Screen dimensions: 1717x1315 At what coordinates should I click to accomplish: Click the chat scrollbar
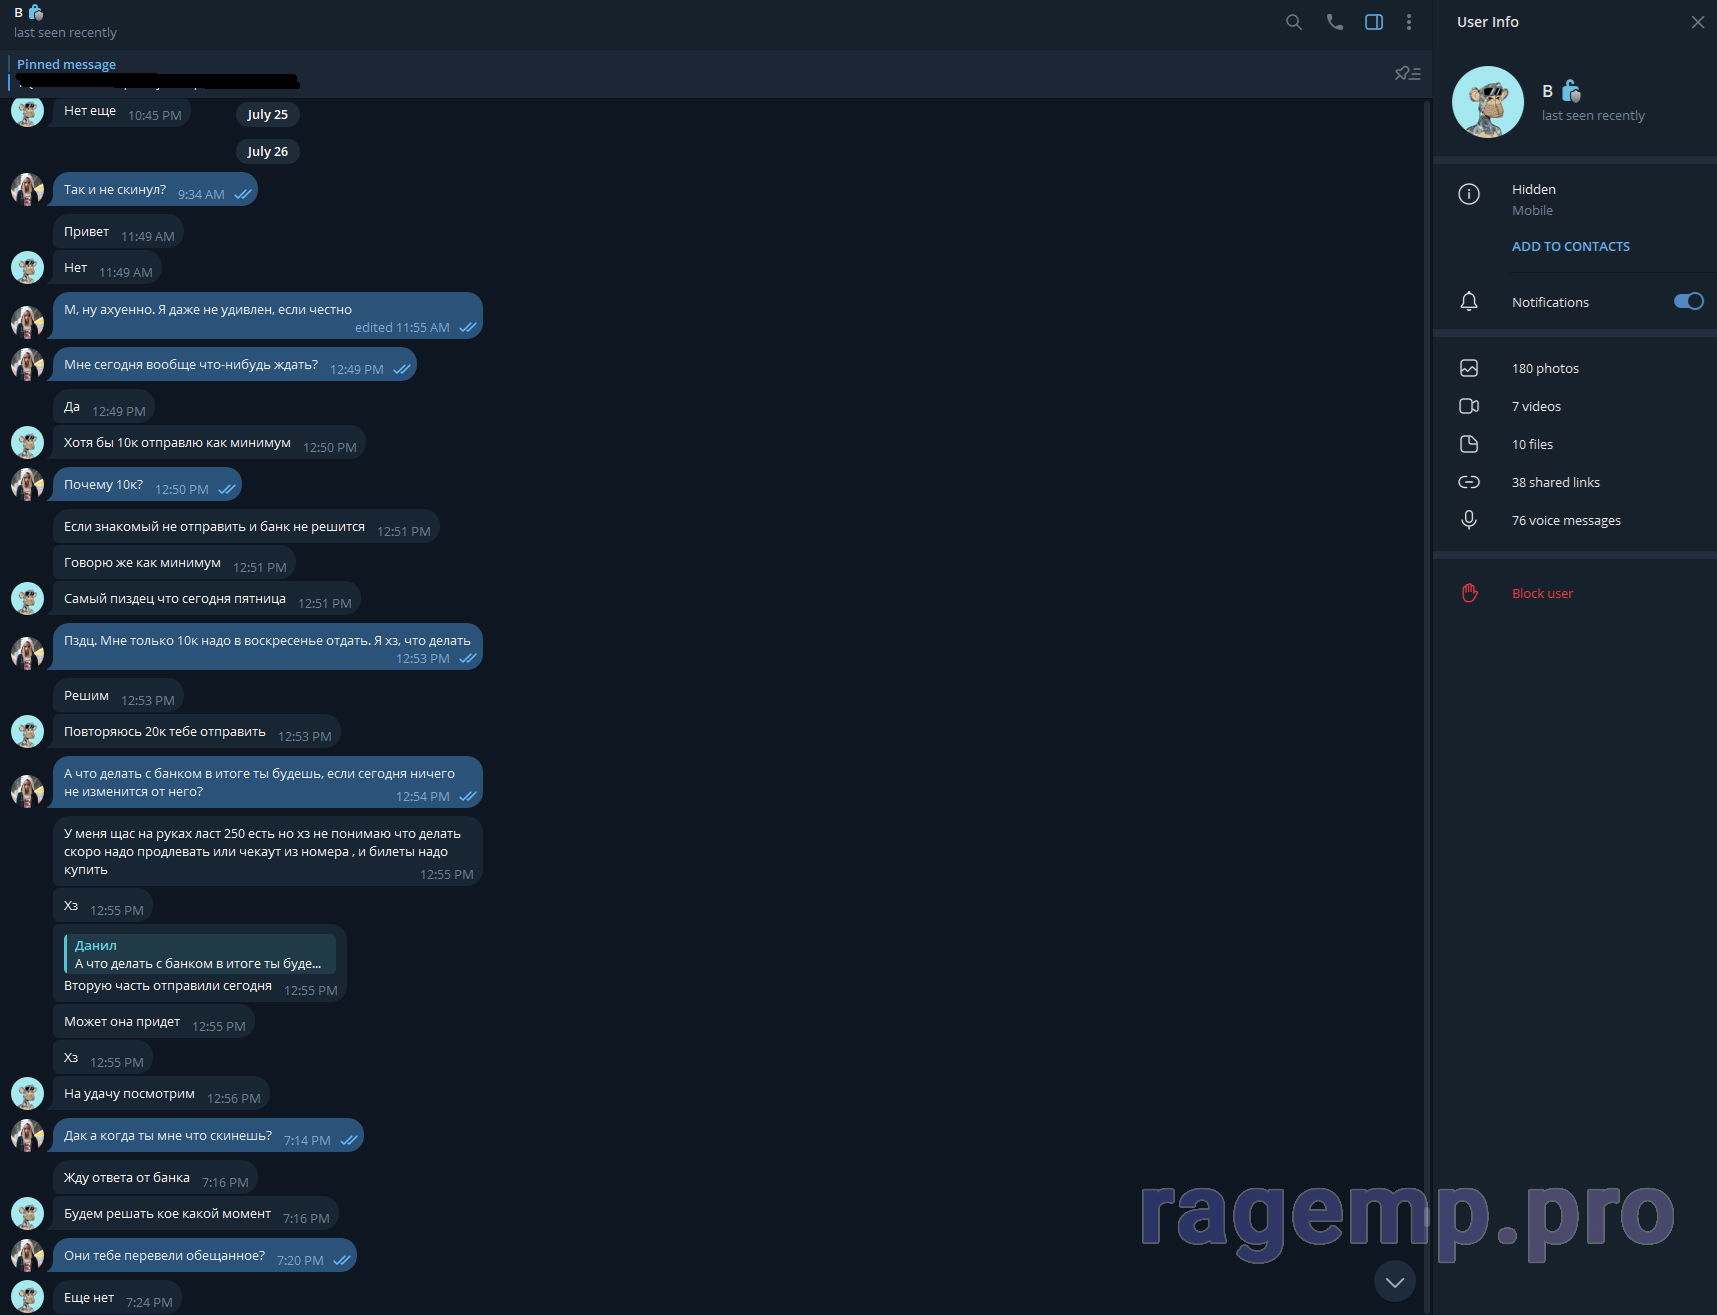click(1427, 600)
